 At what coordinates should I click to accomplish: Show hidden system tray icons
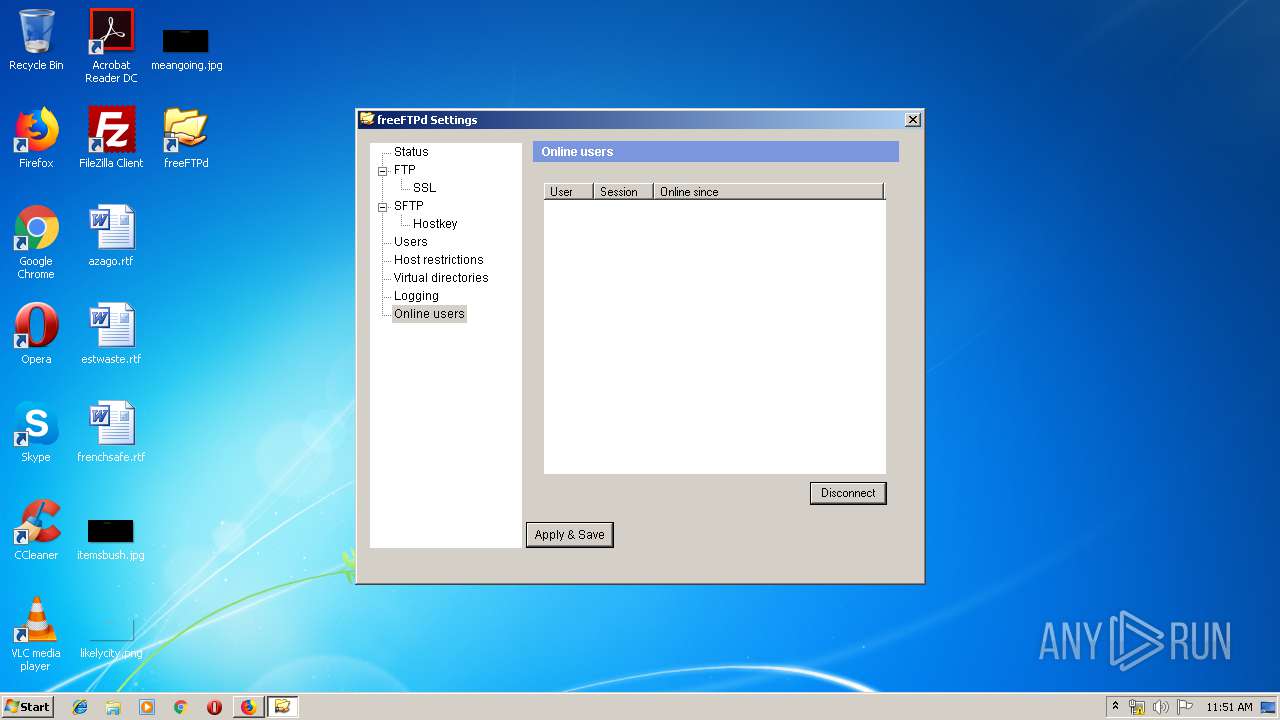pyautogui.click(x=1116, y=707)
